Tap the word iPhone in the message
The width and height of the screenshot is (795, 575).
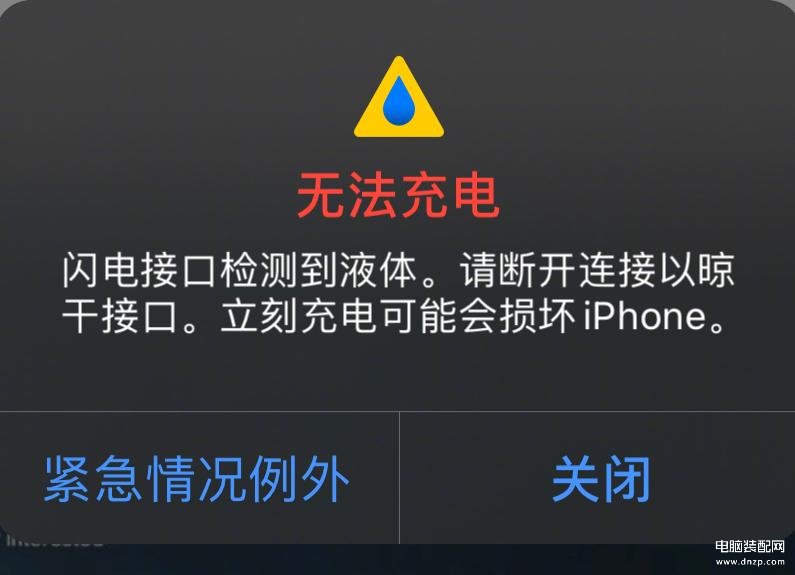pos(644,316)
